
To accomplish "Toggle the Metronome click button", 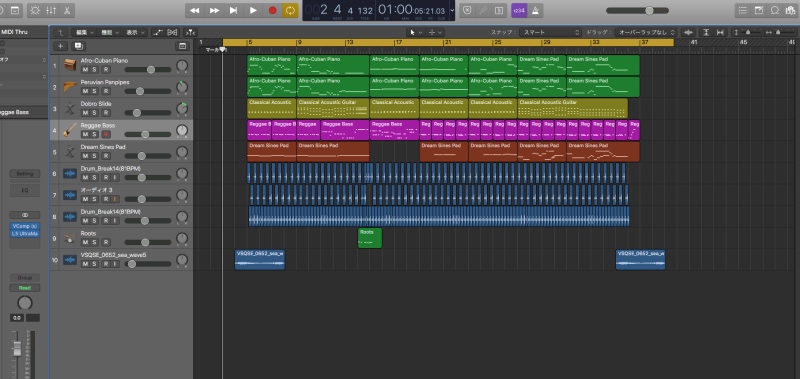I will pyautogui.click(x=535, y=10).
